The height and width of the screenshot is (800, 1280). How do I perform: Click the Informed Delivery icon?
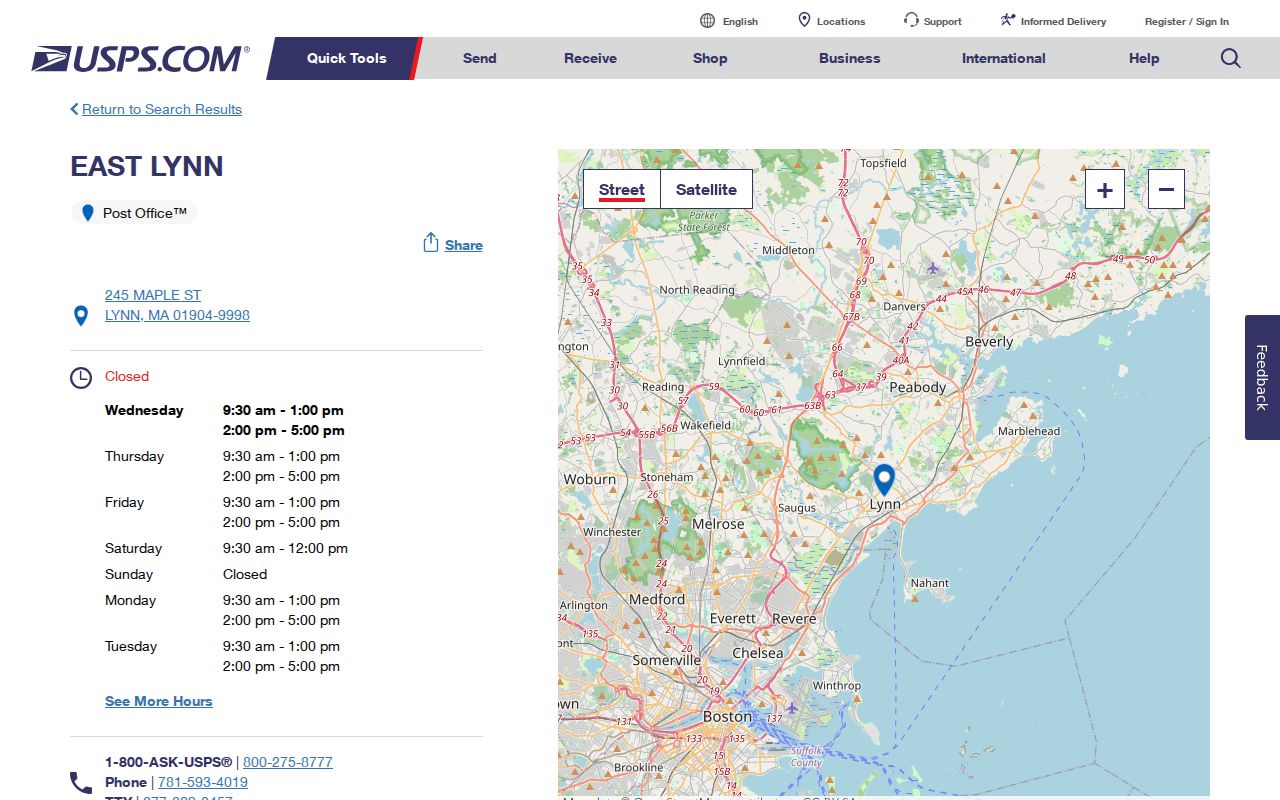click(1008, 20)
